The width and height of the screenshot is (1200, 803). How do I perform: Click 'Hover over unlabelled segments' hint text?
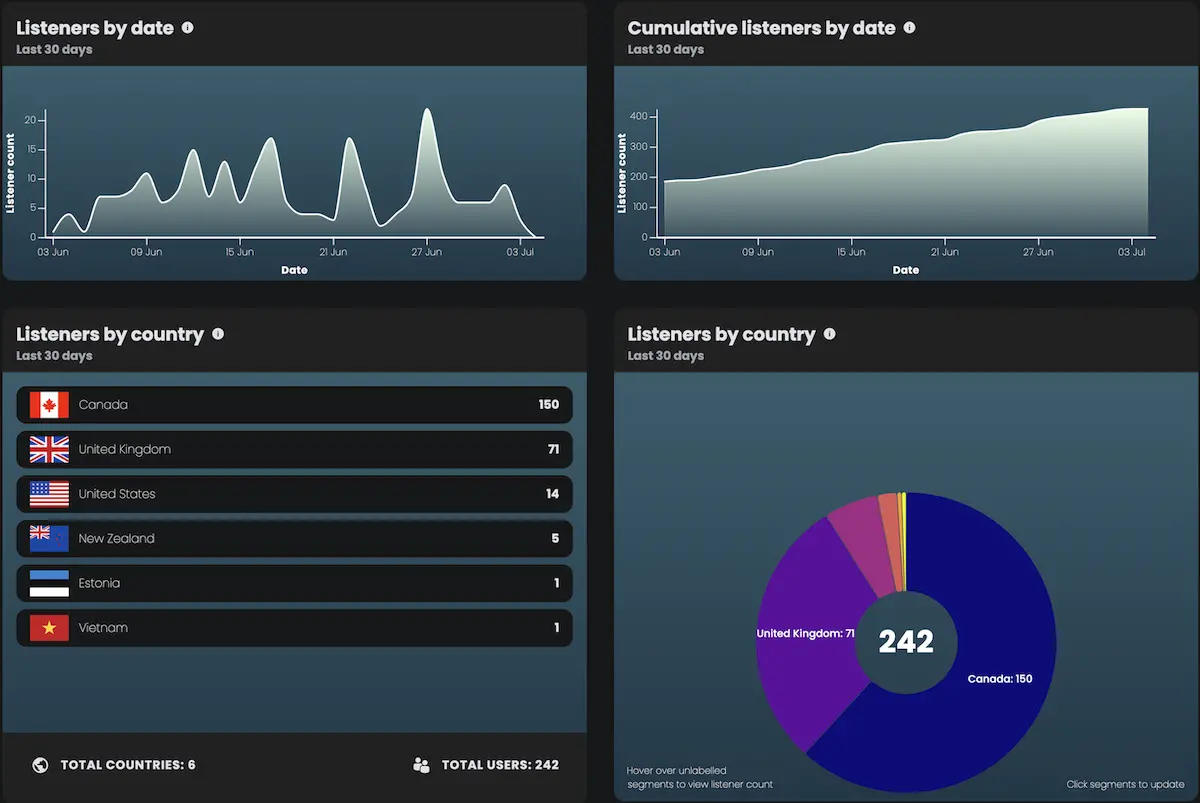click(x=700, y=777)
